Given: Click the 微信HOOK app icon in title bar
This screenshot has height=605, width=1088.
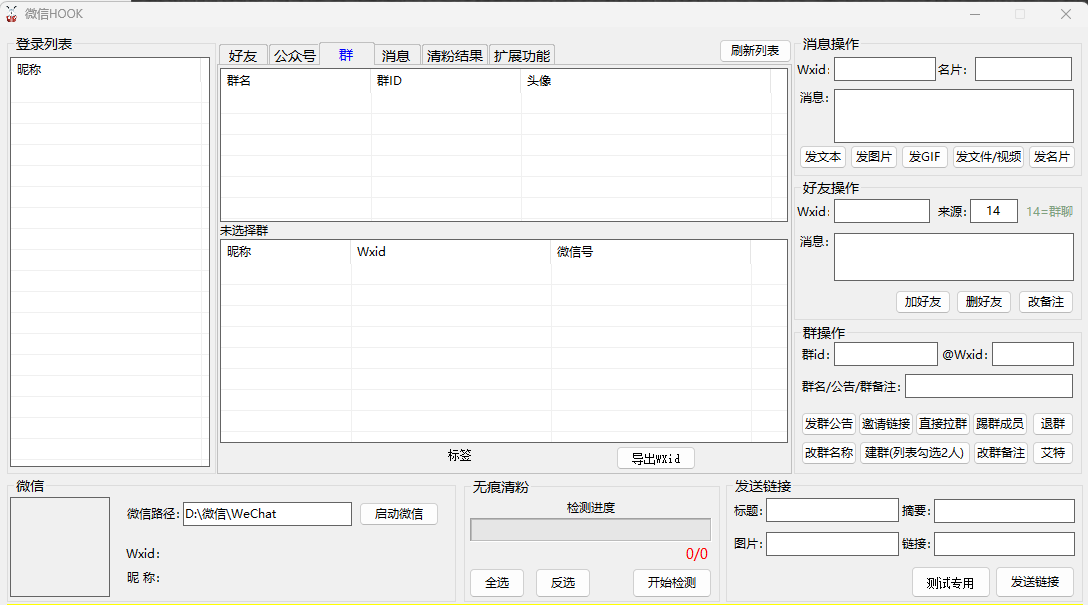Looking at the screenshot, I should click(11, 14).
